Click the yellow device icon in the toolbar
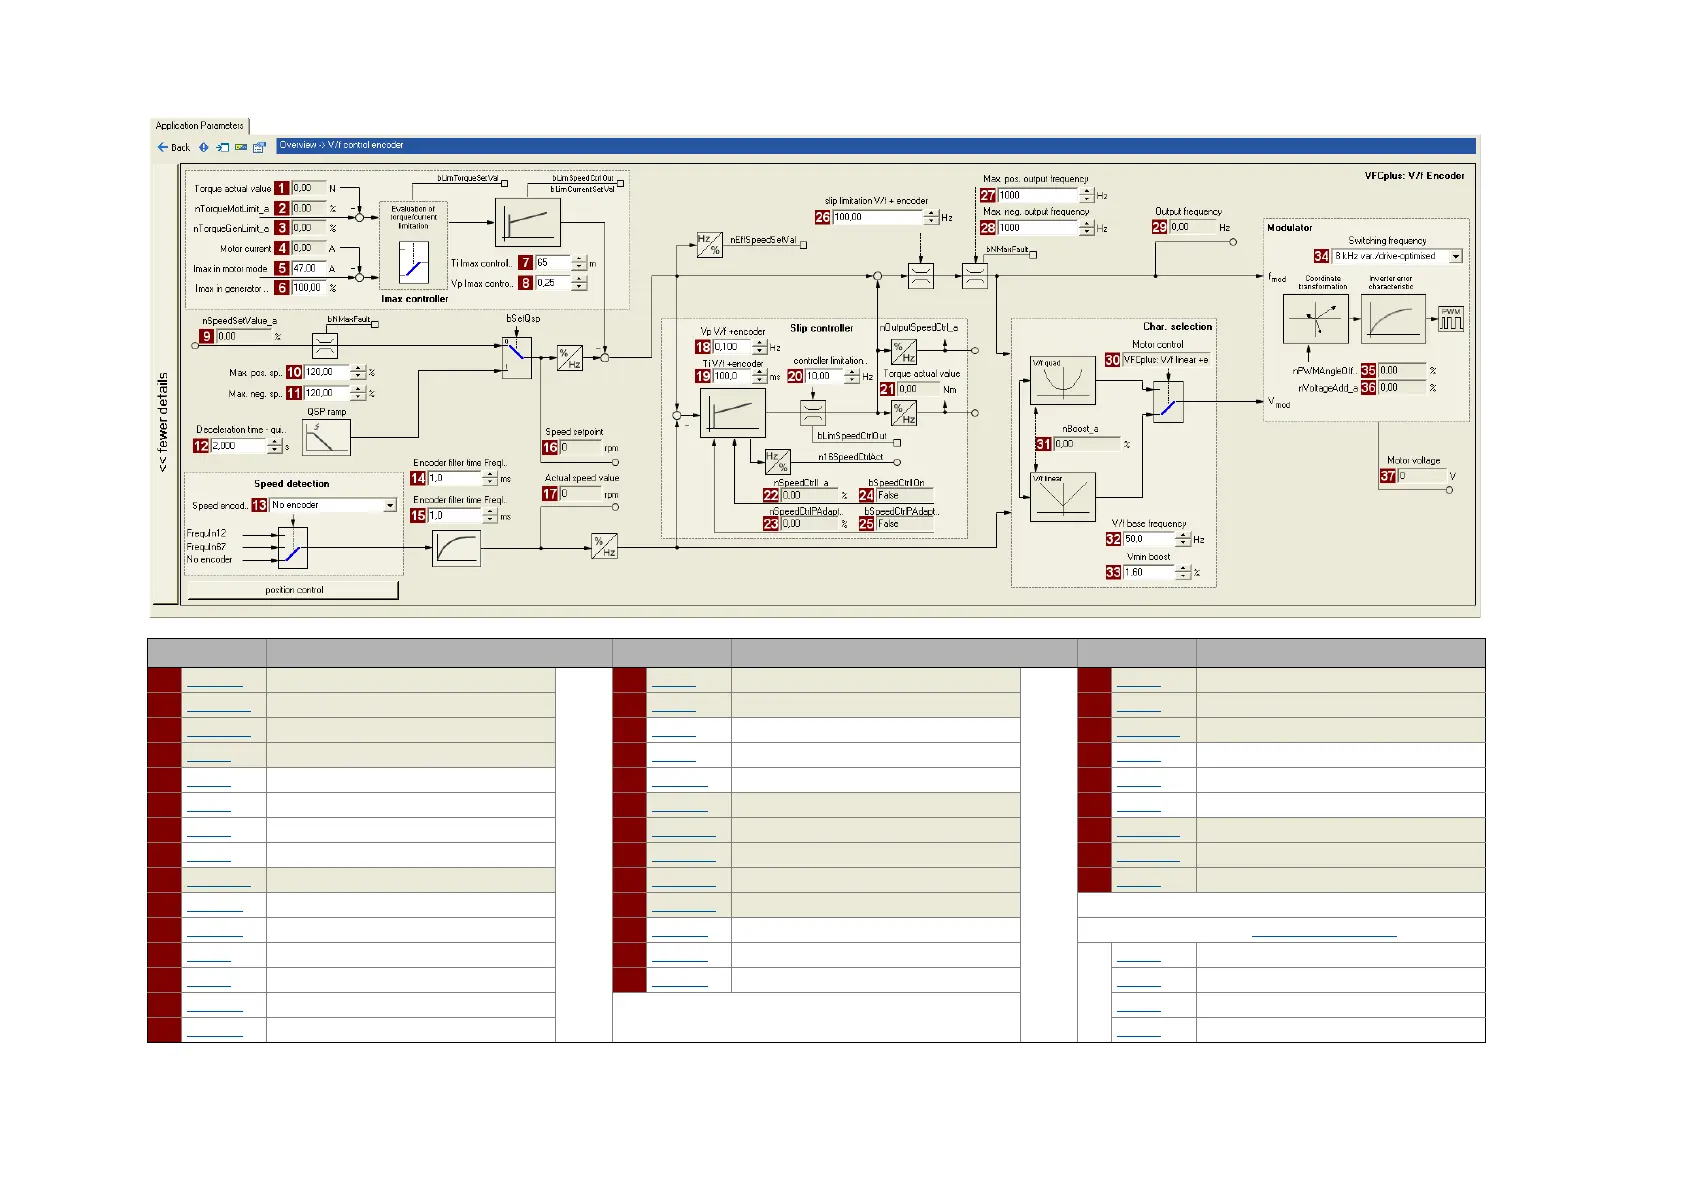This screenshot has width=1684, height=1190. (241, 147)
